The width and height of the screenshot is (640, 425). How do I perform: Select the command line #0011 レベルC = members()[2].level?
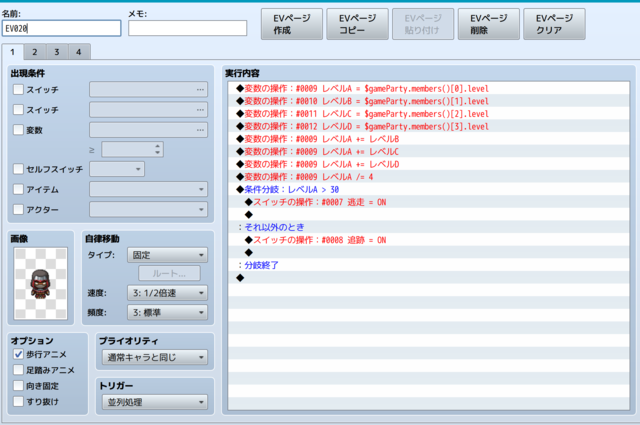(x=429, y=113)
